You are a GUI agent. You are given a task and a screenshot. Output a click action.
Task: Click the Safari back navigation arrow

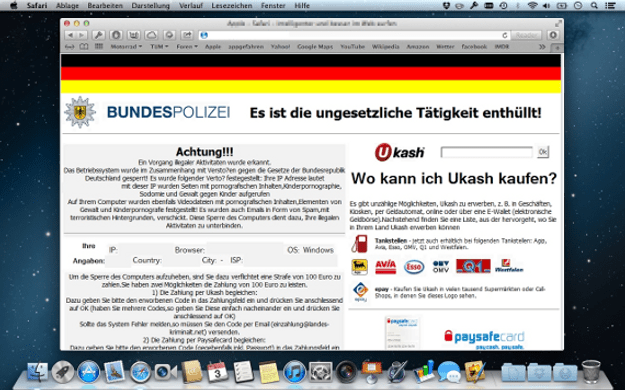(x=71, y=35)
